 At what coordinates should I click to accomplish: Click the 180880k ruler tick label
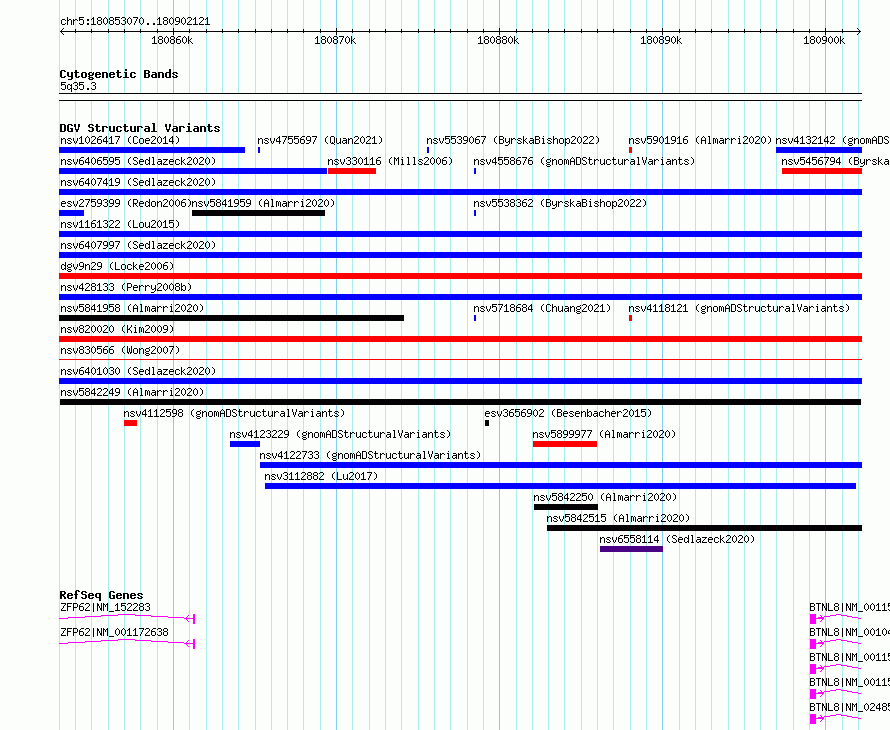coord(498,40)
